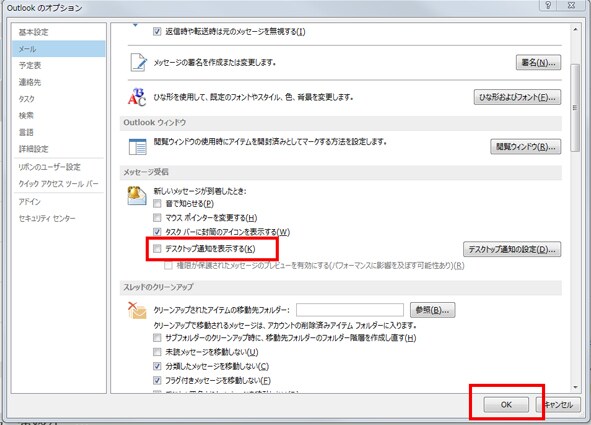The height and width of the screenshot is (425, 591).
Task: Enable 未読メッセージを移動しない checkbox
Action: [x=157, y=352]
